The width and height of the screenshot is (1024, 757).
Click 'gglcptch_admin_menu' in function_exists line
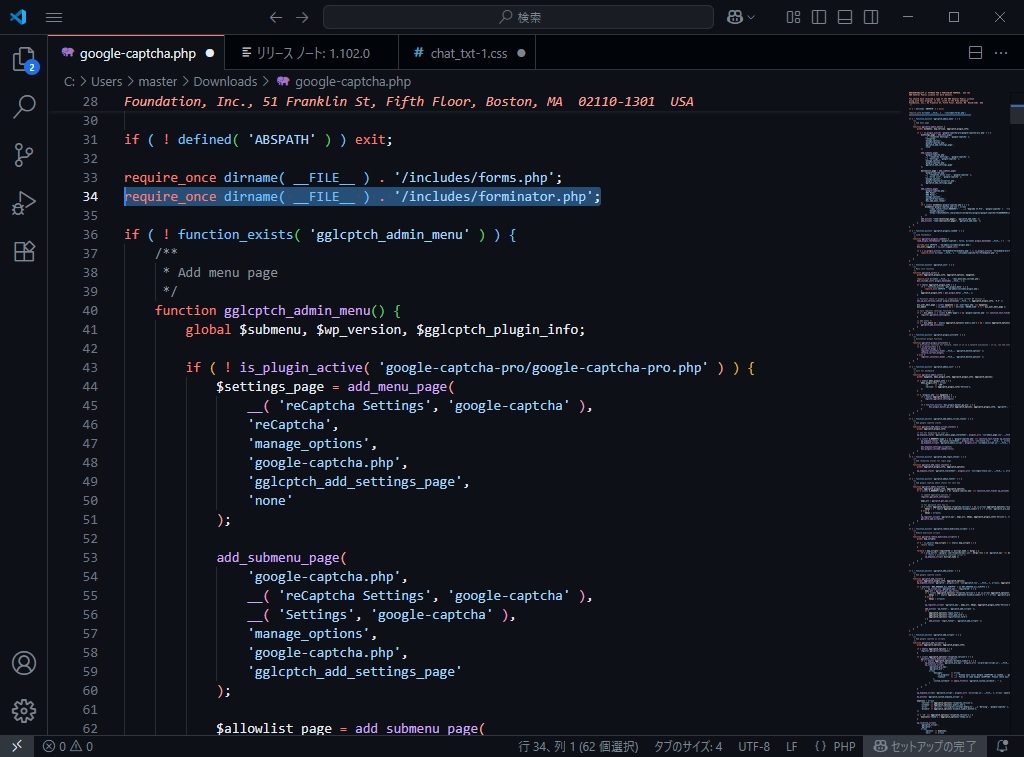tap(389, 234)
